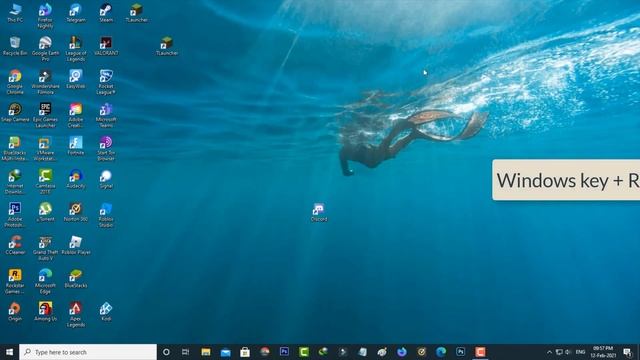Click the Microsoft Teams desktop shortcut
The width and height of the screenshot is (640, 360).
pyautogui.click(x=106, y=115)
